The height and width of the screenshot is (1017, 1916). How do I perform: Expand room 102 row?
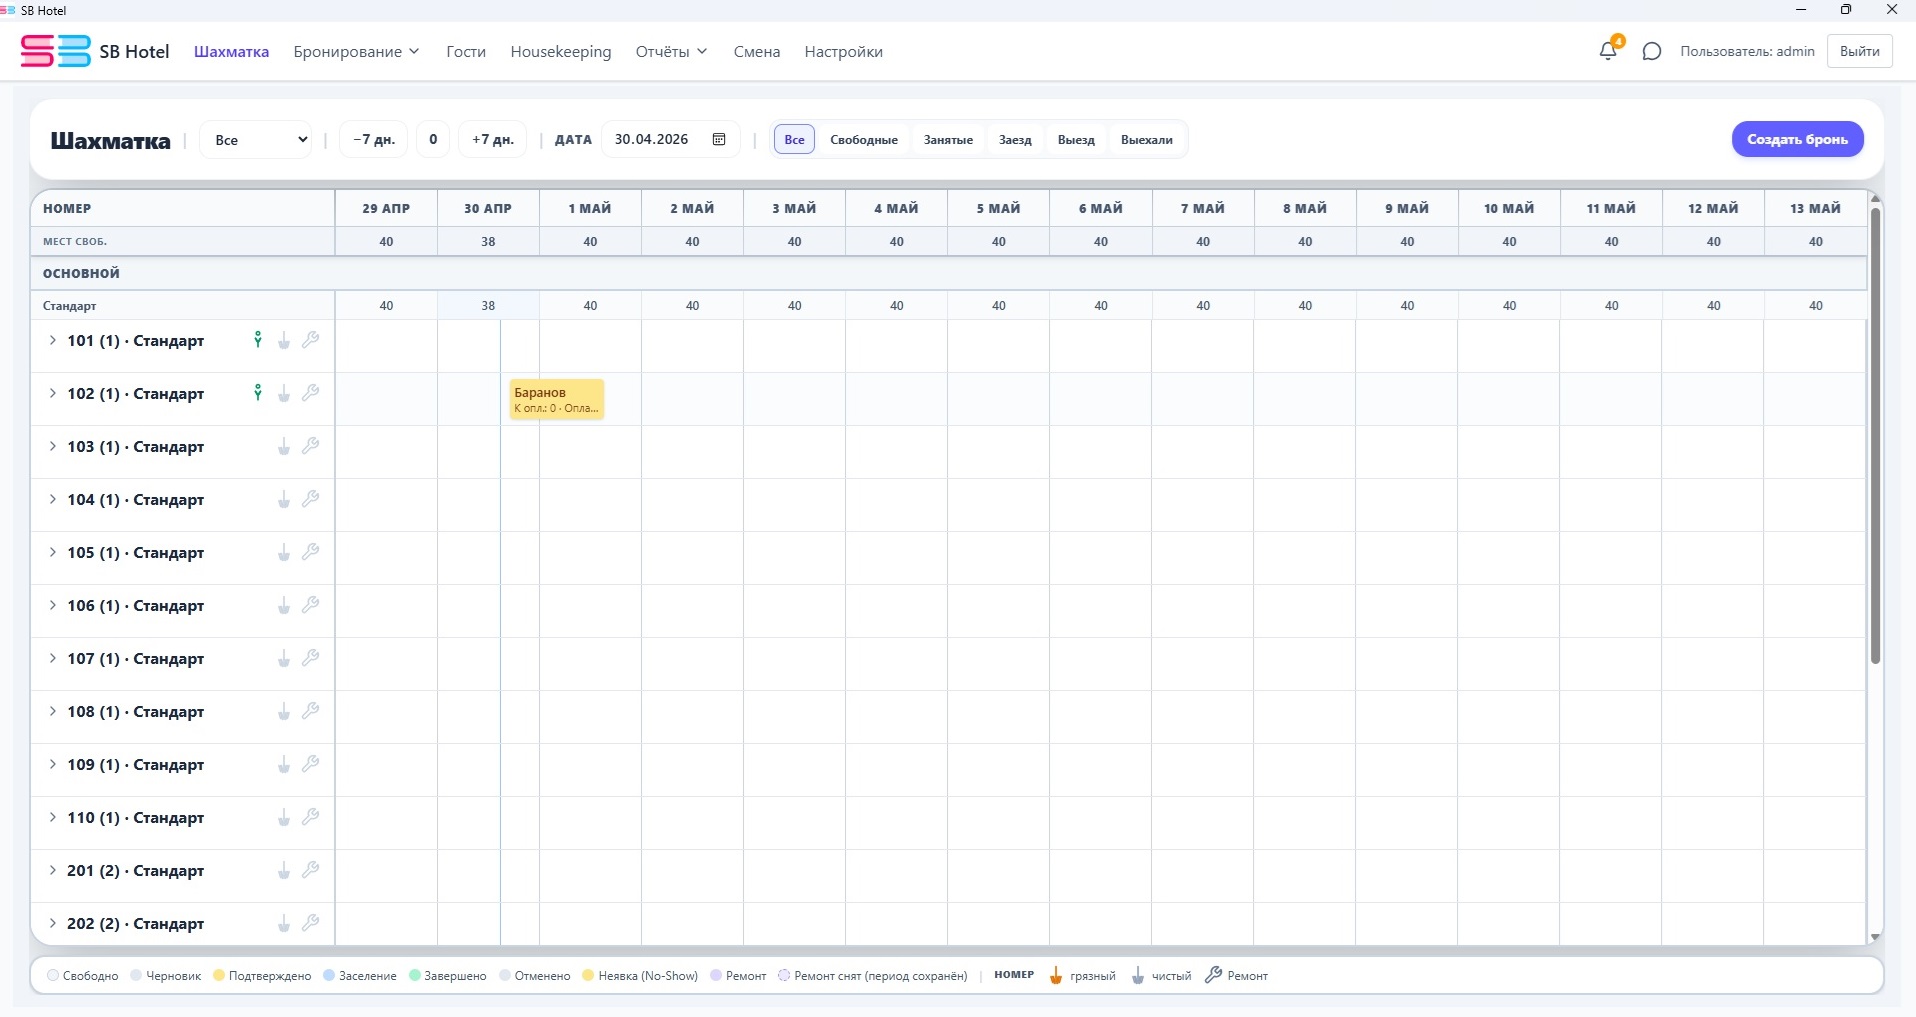52,394
